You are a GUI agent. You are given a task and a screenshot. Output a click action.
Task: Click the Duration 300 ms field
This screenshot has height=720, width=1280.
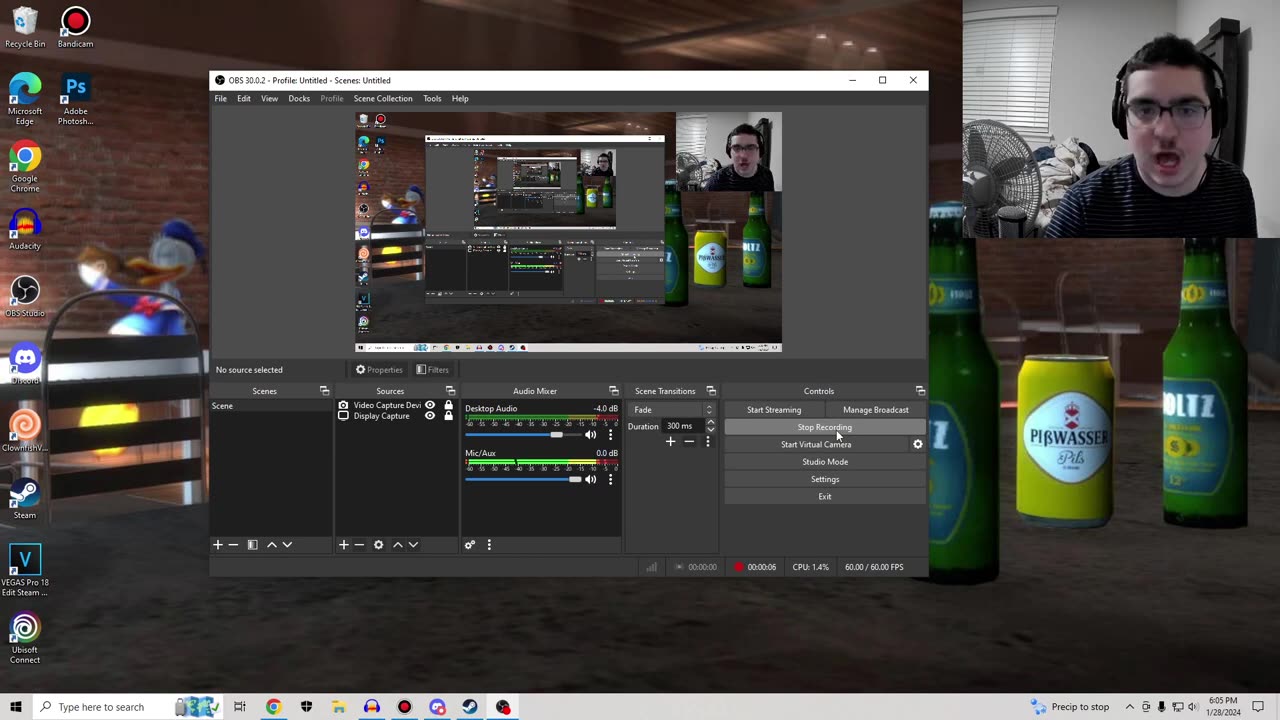(x=684, y=426)
